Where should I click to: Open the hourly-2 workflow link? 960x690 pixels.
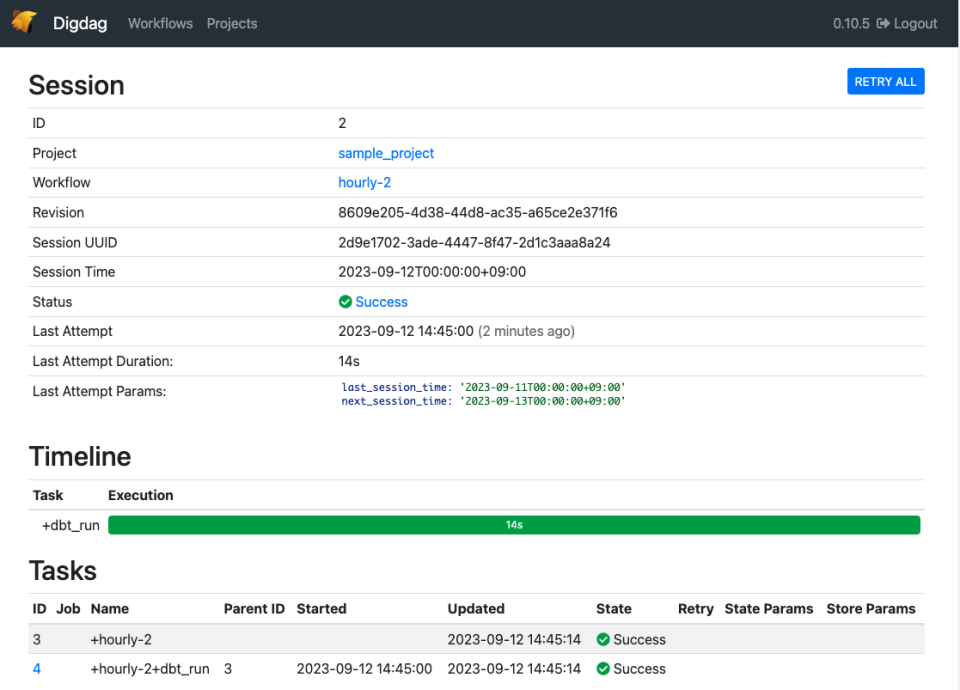click(x=364, y=182)
